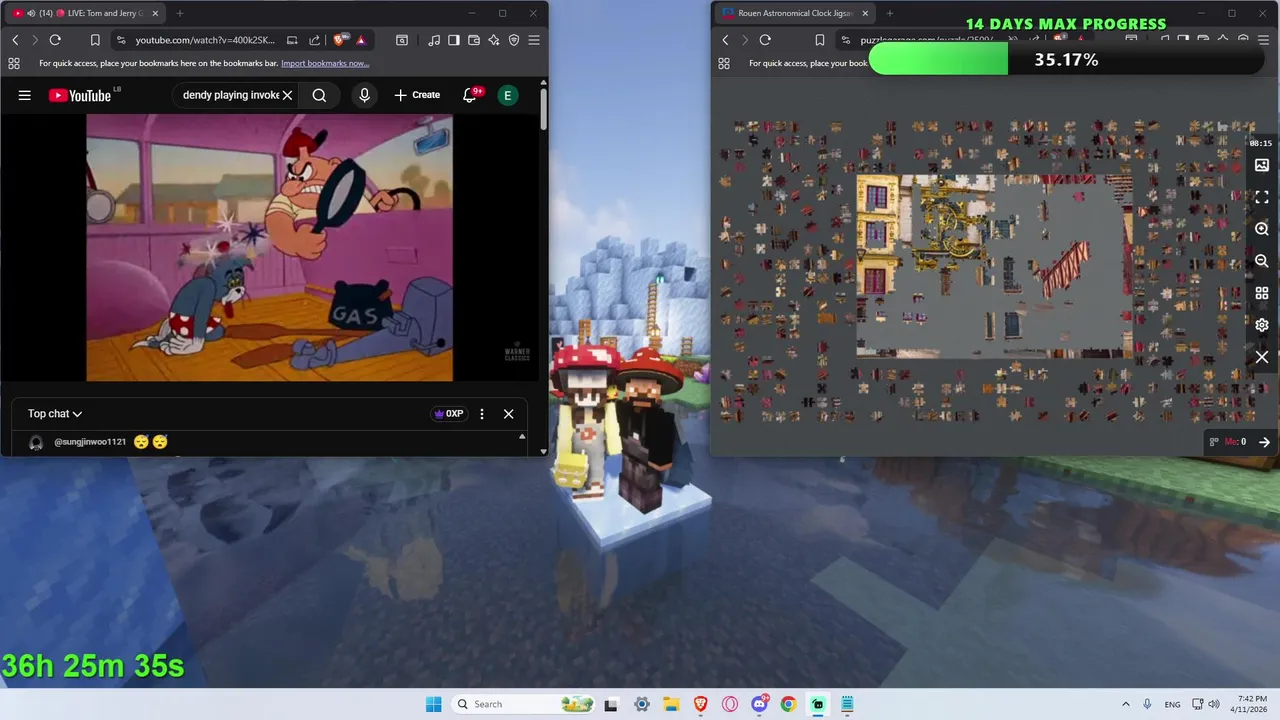Select the LIVE: Tom and Jerry tab
This screenshot has height=720, width=1280.
click(85, 13)
